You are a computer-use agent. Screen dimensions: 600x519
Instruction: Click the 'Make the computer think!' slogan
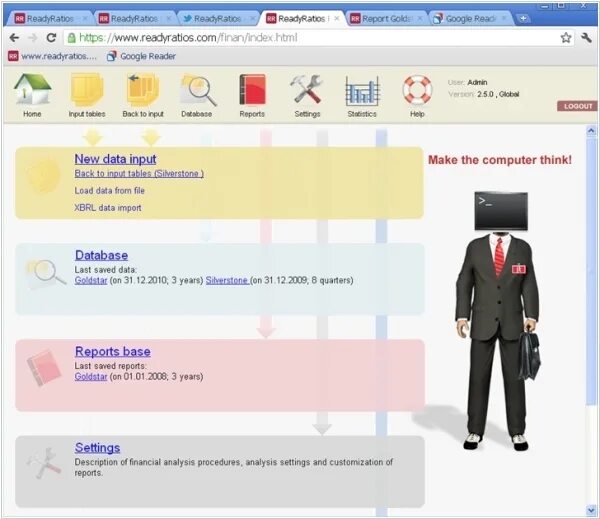tap(500, 160)
